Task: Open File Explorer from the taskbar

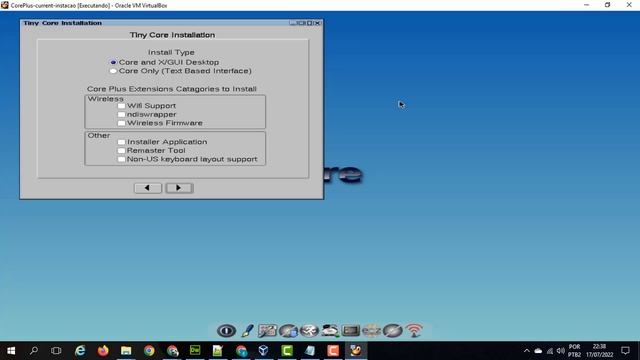Action: click(126, 351)
